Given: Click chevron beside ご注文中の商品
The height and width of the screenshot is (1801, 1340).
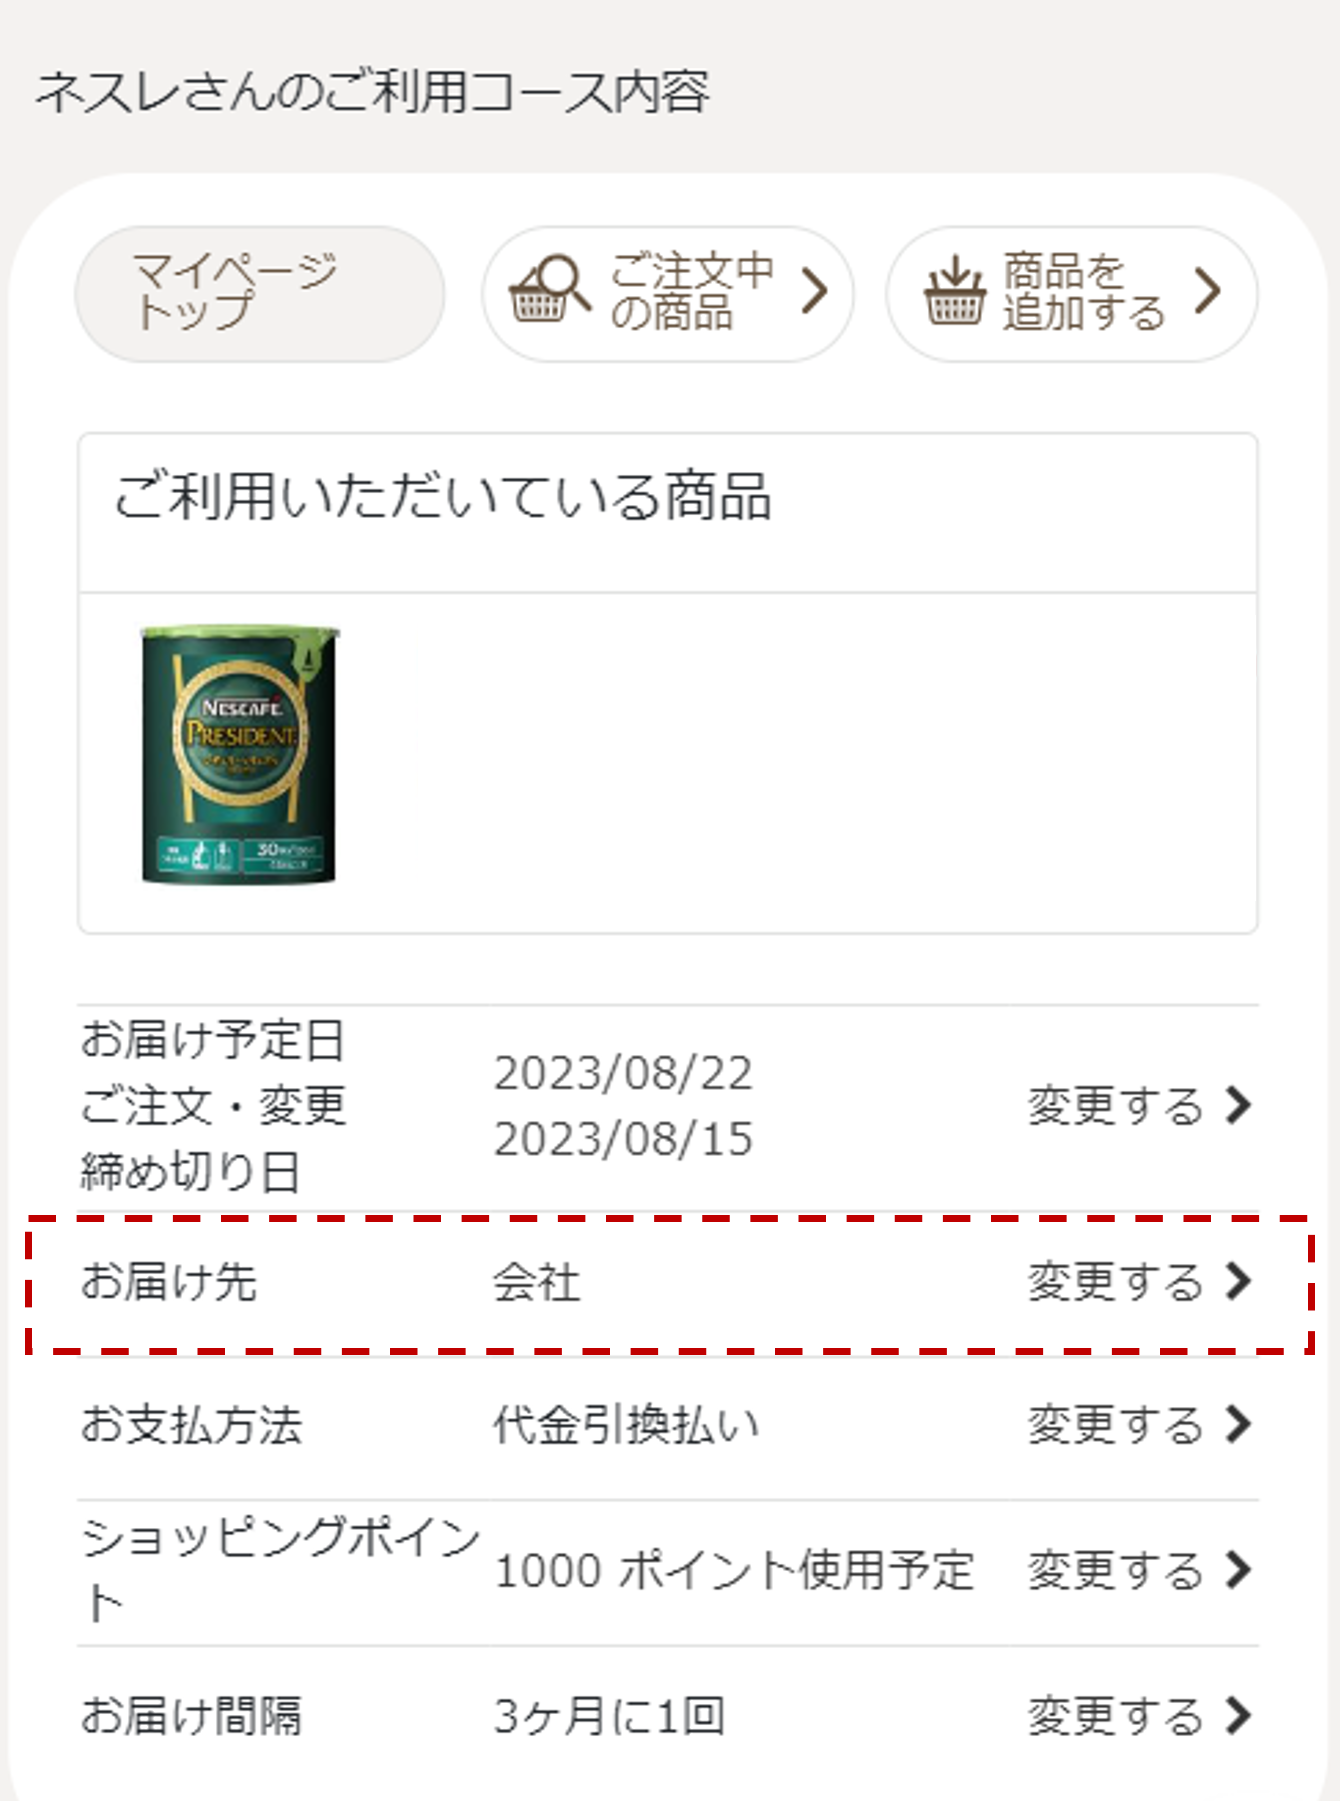Looking at the screenshot, I should (816, 291).
